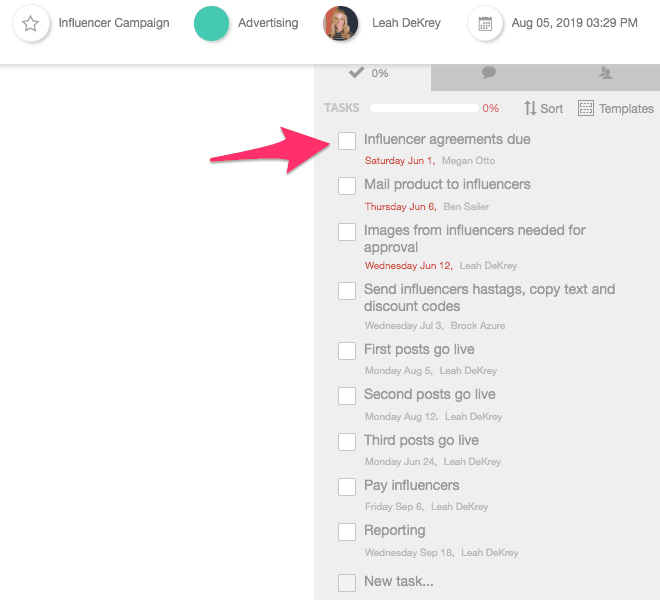Open the Reporting task title

coord(394,531)
